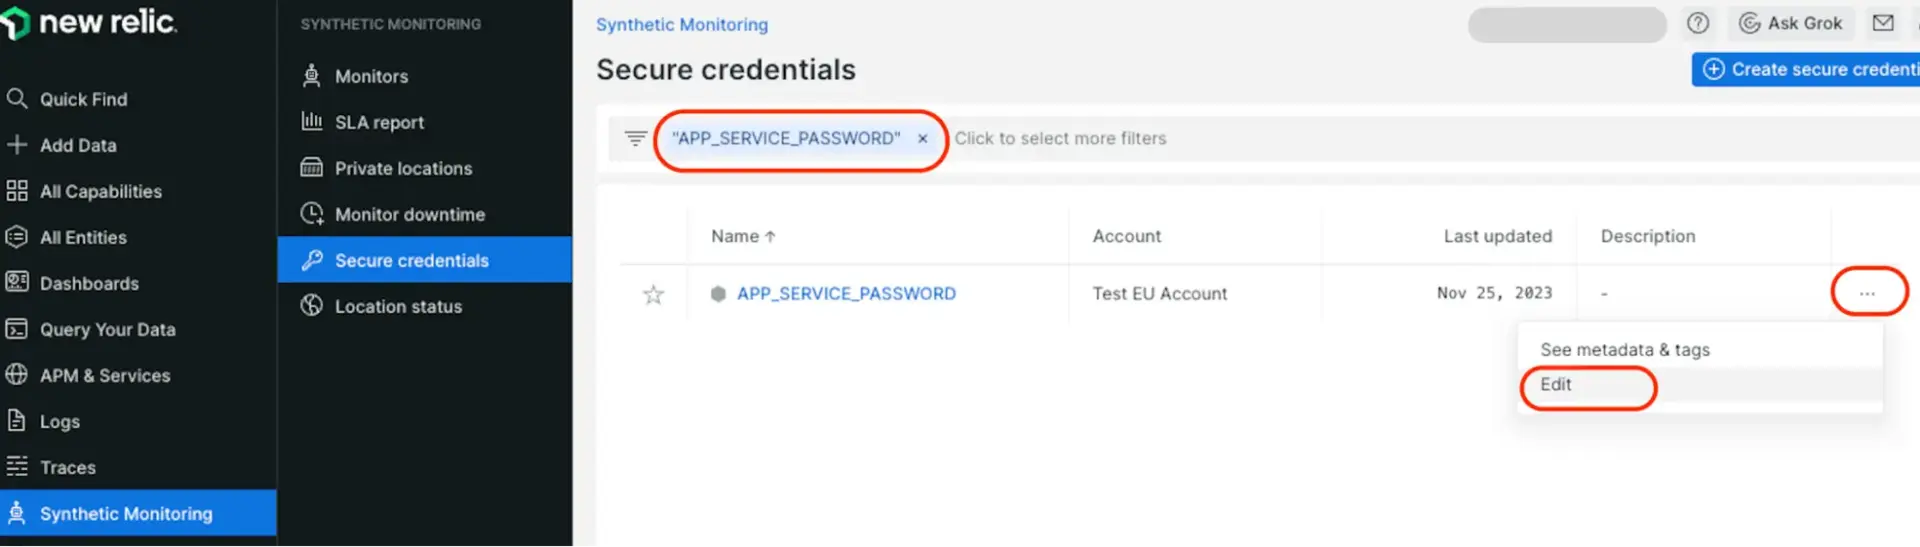1920x547 pixels.
Task: View the Location status page
Action: (x=398, y=306)
